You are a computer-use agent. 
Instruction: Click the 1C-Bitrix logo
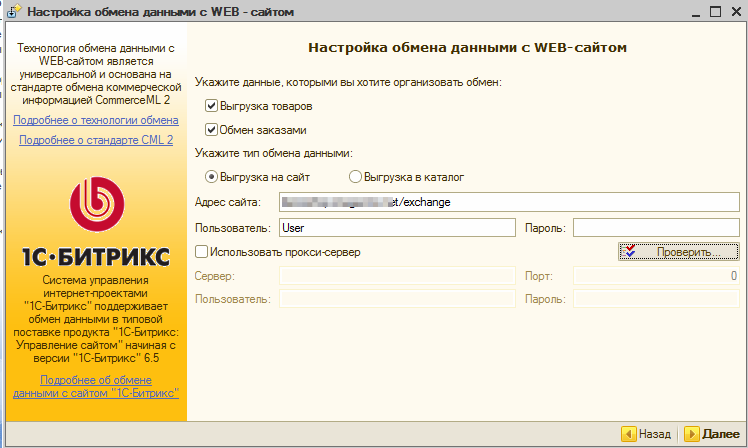[97, 204]
